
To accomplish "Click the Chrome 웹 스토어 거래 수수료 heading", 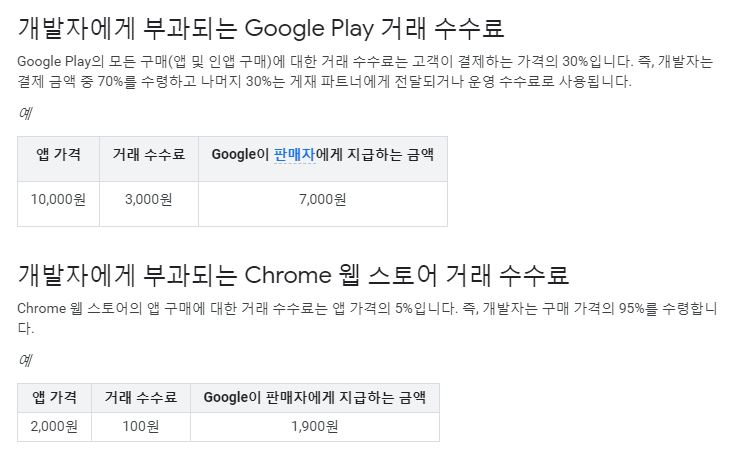I will pos(293,275).
